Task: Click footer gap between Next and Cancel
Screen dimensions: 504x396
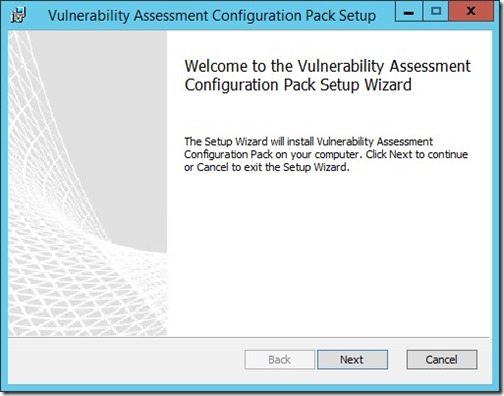Action: [x=397, y=360]
